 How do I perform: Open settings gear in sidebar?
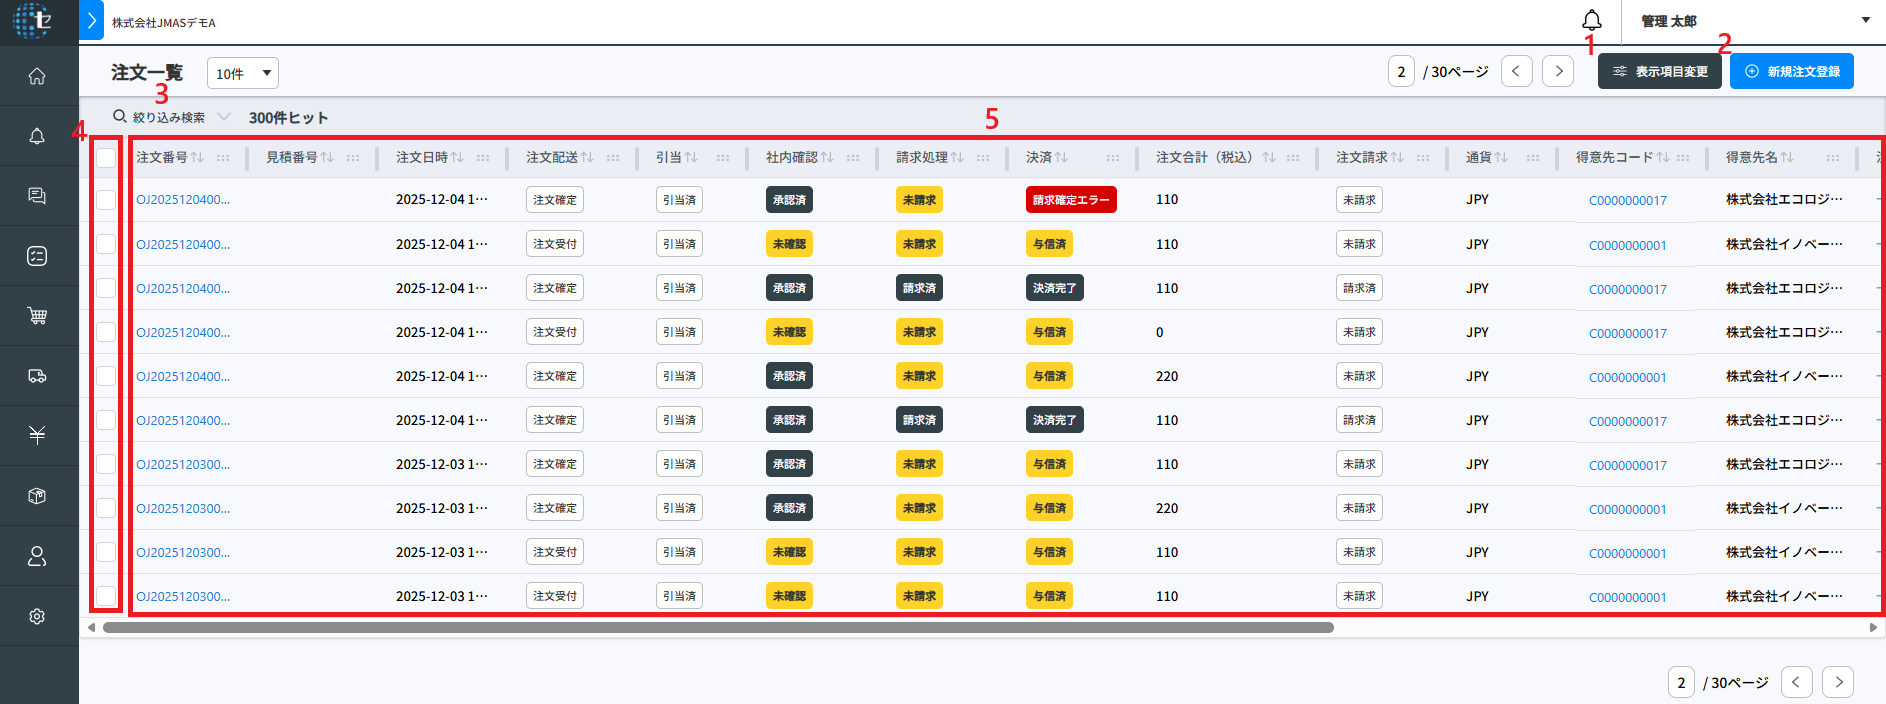coord(37,616)
